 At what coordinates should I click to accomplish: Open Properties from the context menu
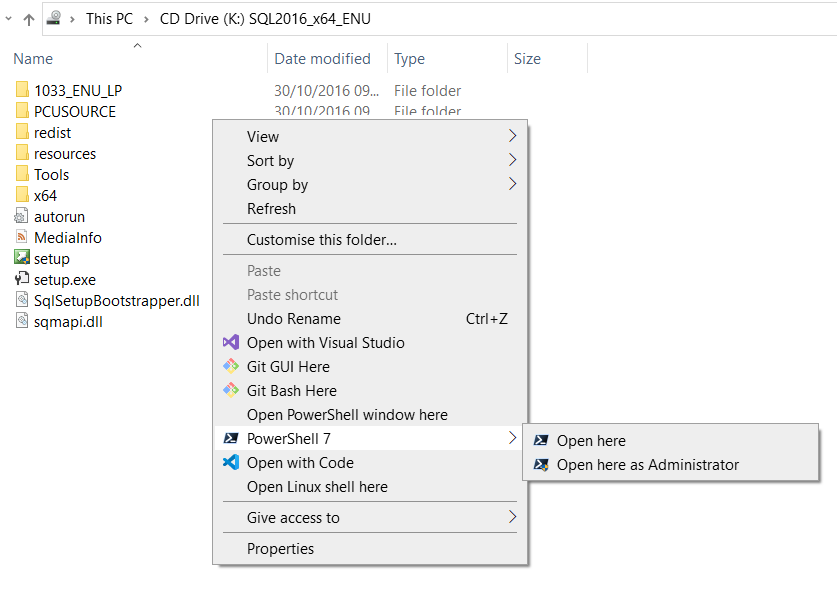pos(280,549)
